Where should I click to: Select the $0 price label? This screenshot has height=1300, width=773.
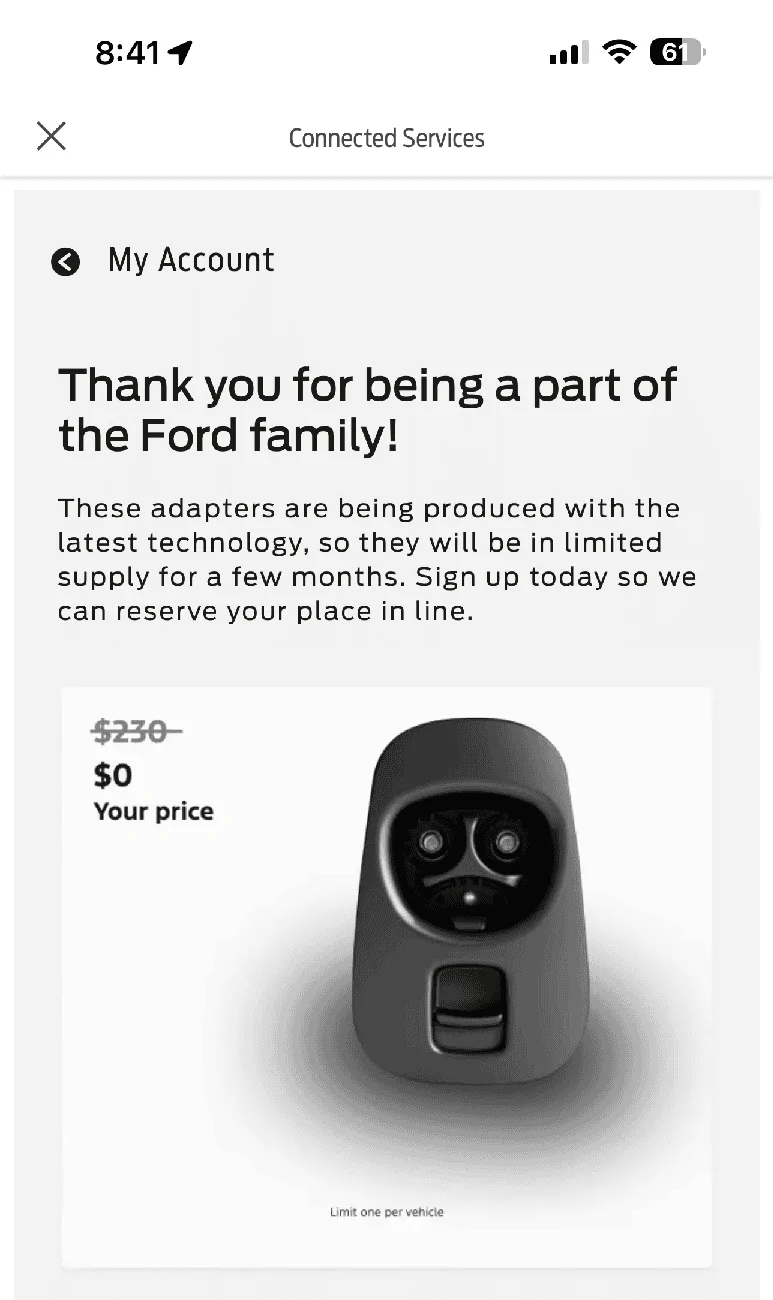point(113,775)
